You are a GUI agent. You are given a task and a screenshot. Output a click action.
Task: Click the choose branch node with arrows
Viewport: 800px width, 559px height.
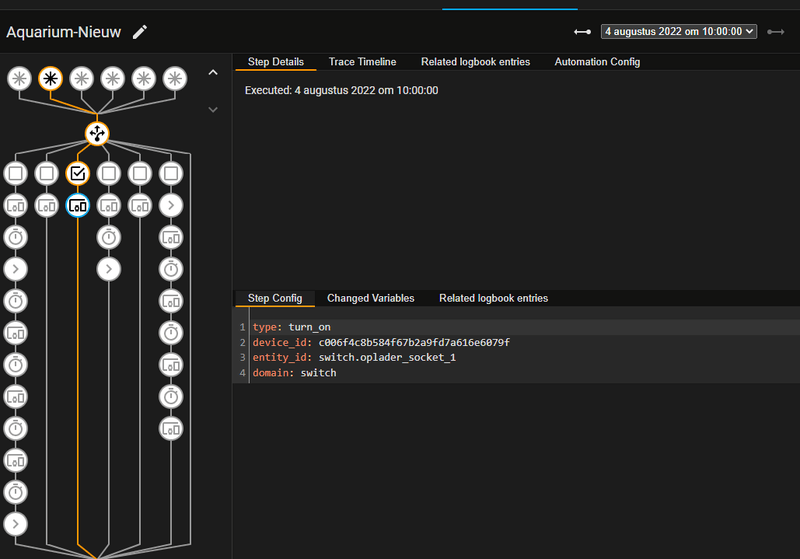[96, 133]
